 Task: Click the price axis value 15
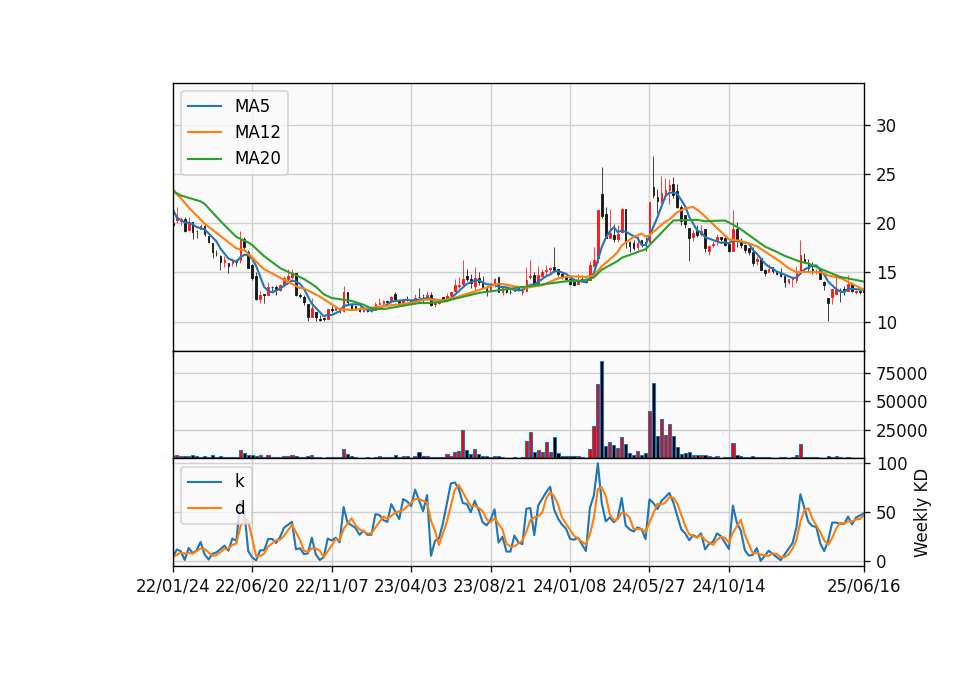[x=886, y=273]
